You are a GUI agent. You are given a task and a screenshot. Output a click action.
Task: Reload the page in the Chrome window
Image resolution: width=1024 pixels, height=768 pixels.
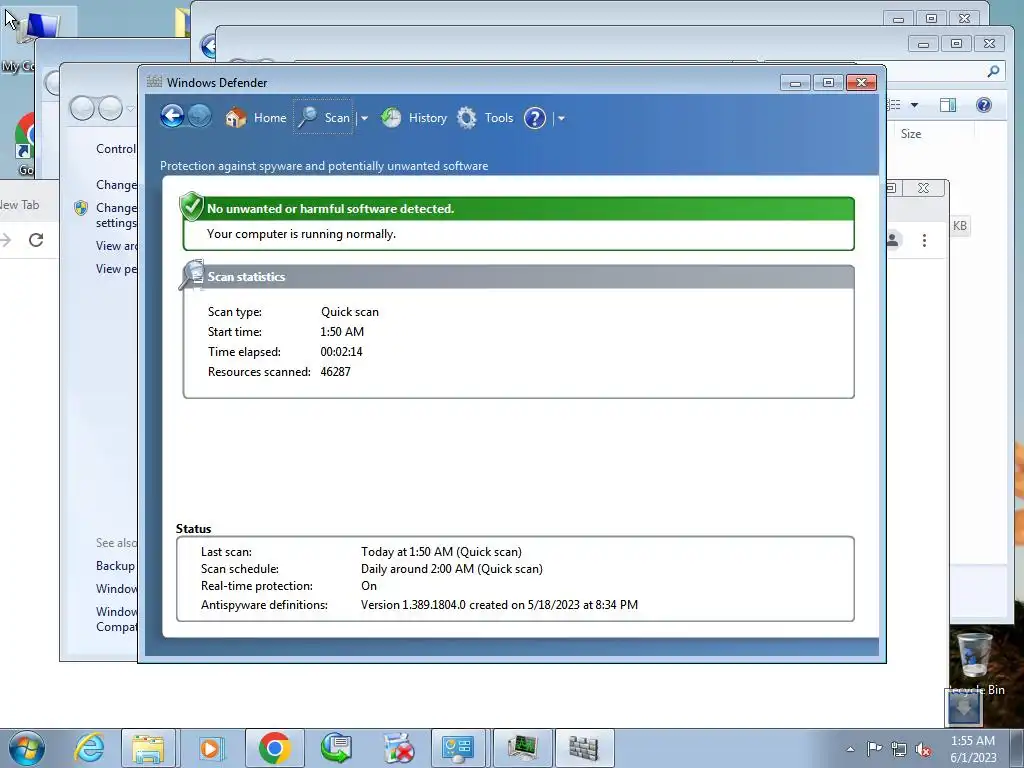[36, 240]
